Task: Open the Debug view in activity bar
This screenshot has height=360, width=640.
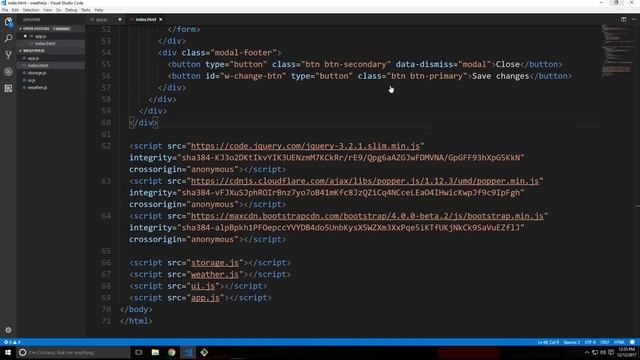Action: point(8,72)
